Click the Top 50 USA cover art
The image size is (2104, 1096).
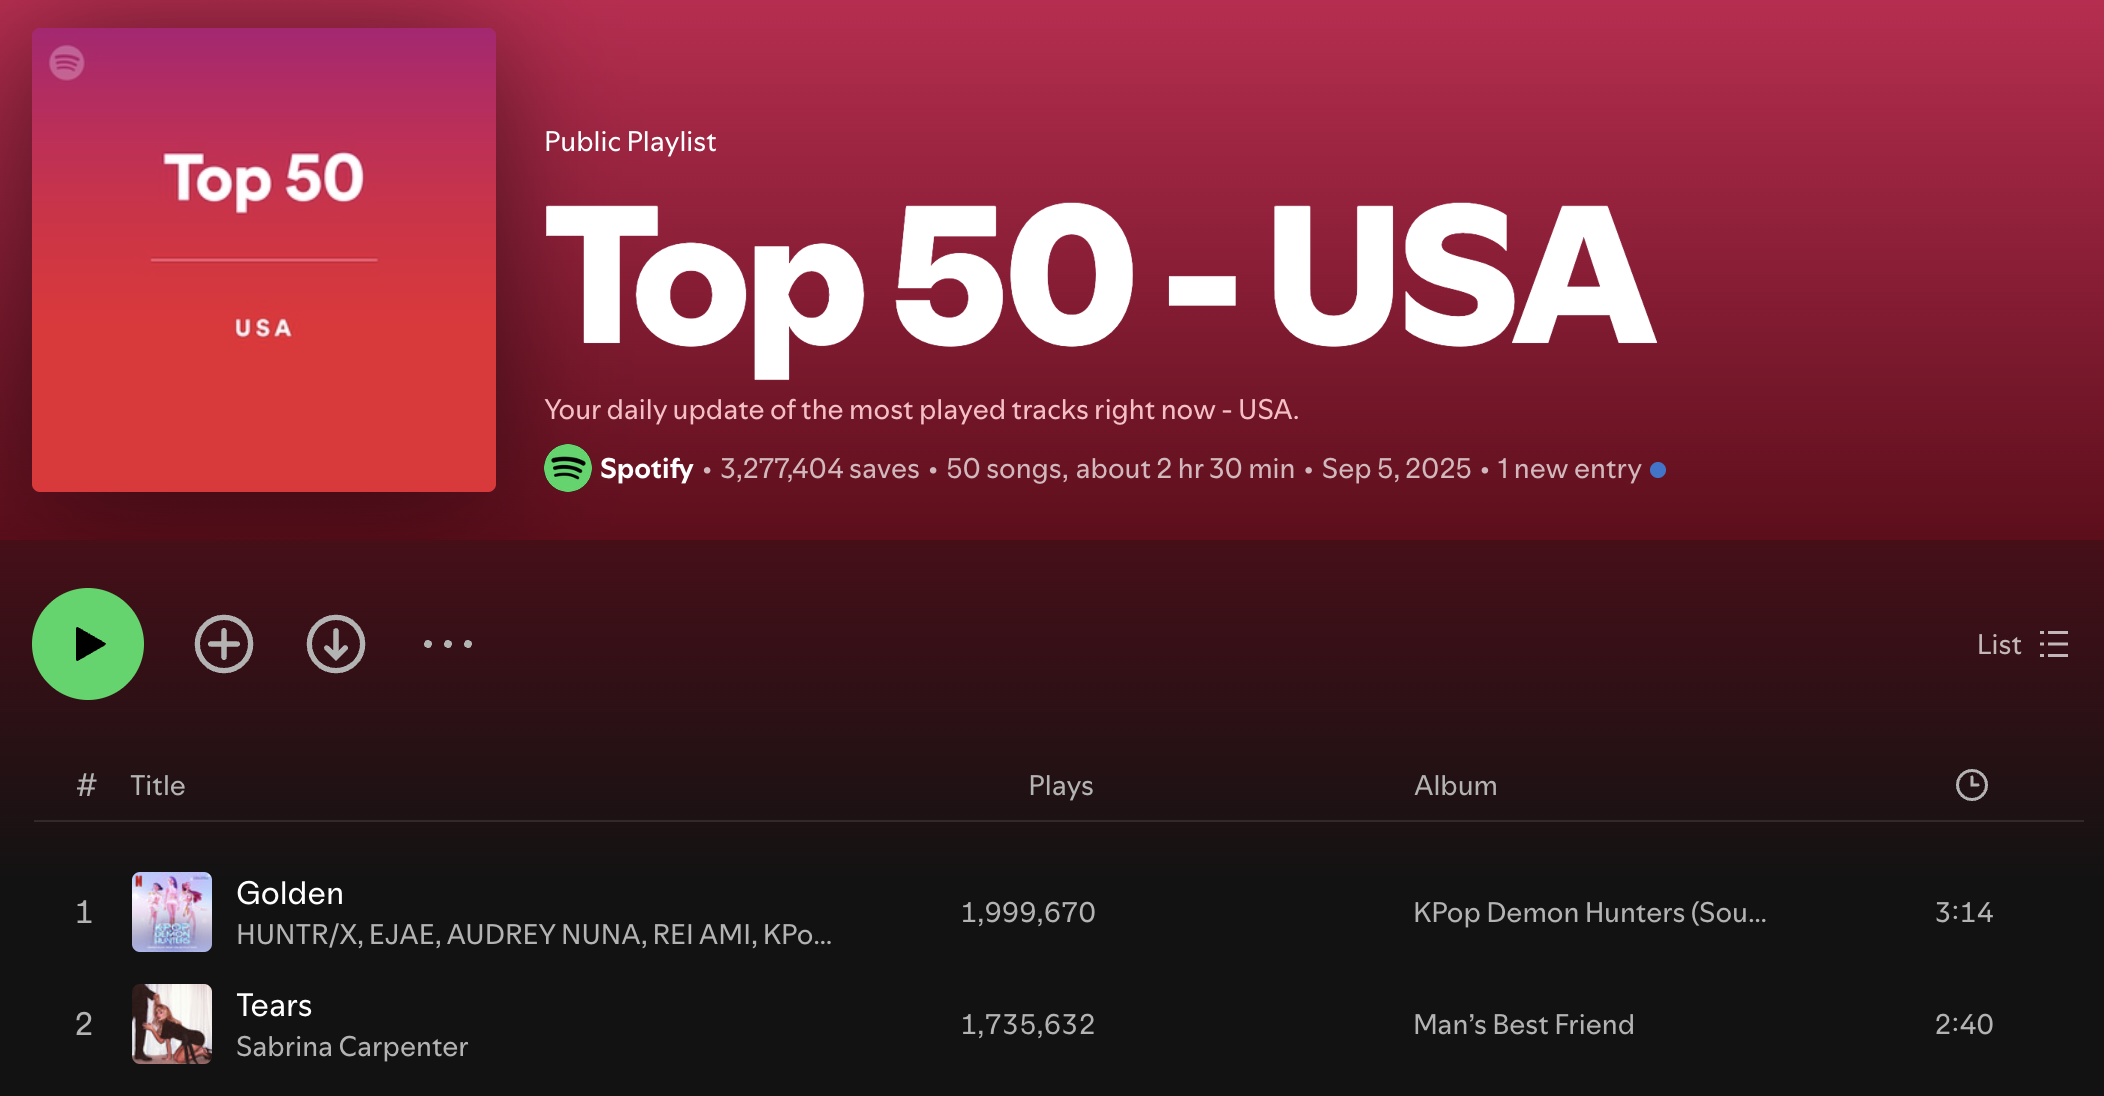264,260
